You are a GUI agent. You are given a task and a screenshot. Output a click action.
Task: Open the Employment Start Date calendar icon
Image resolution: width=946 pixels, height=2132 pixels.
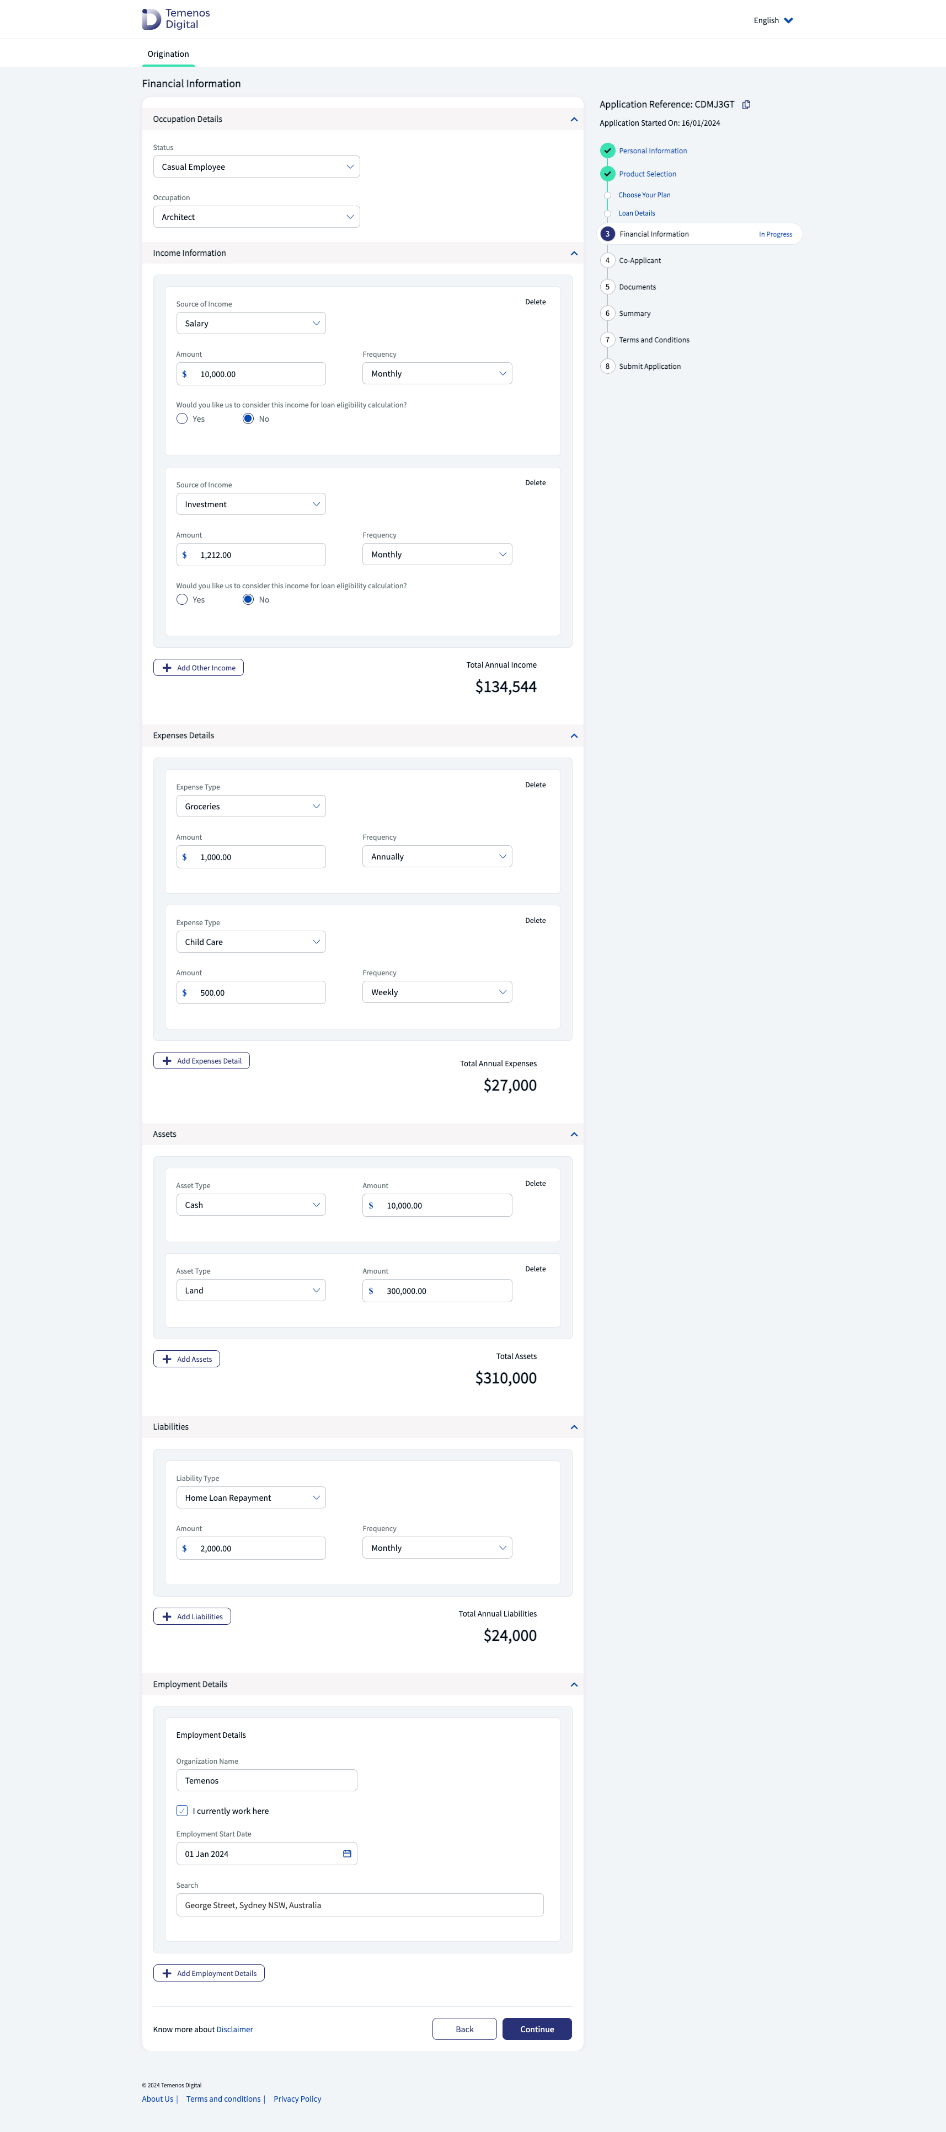point(347,1854)
